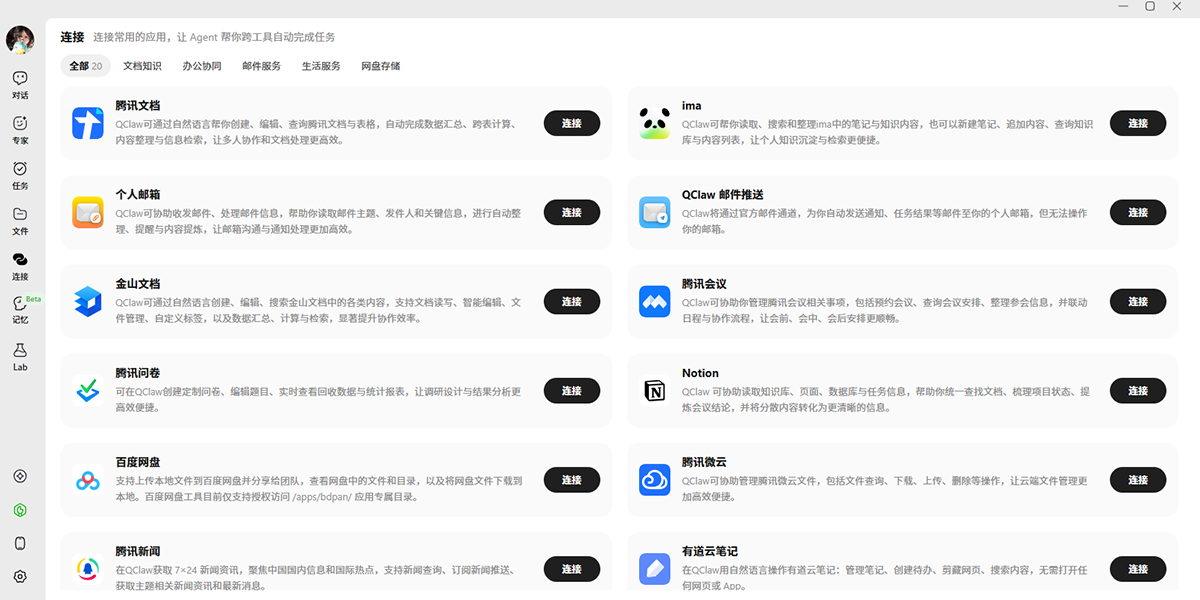
Task: Click the QClaw 邮件推送 blue mail icon
Action: [x=655, y=212]
